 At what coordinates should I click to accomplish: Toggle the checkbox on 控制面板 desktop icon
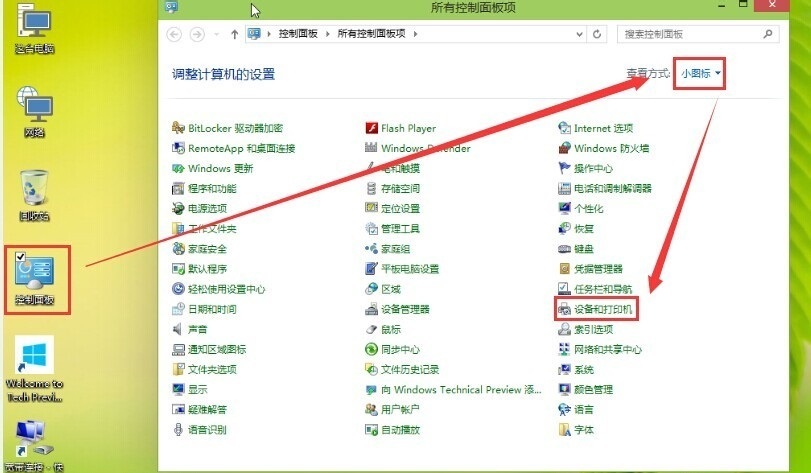21,257
